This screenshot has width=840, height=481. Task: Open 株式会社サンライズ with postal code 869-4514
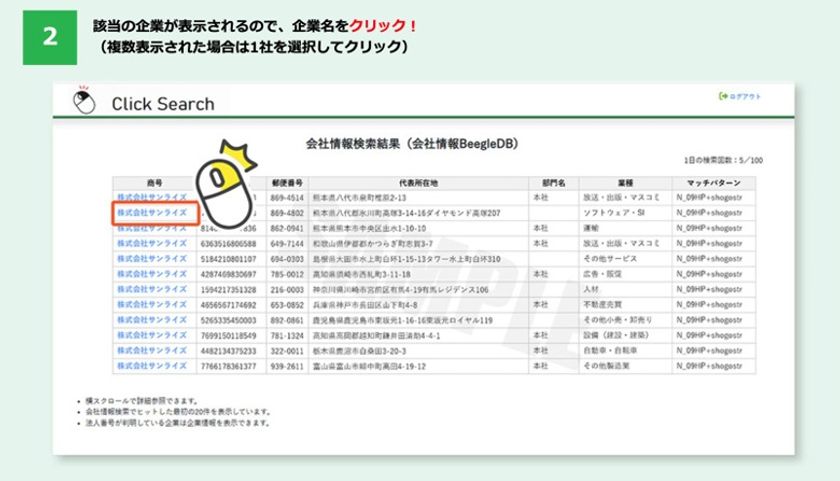[x=152, y=197]
